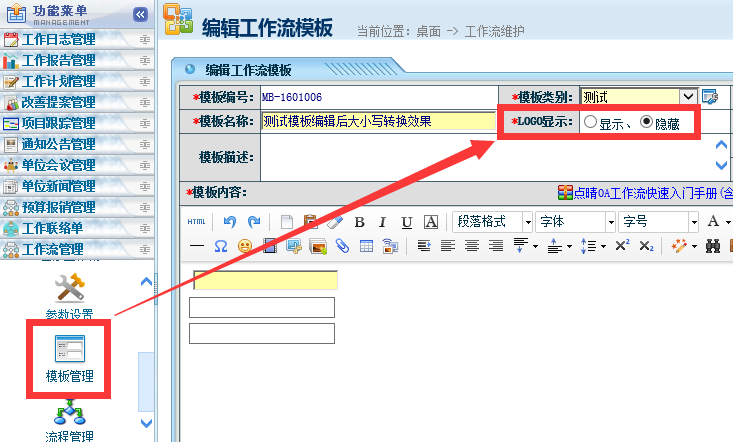Screen dimensions: 733x442
Task: Select the 显示 LOGO radio button
Action: click(590, 122)
